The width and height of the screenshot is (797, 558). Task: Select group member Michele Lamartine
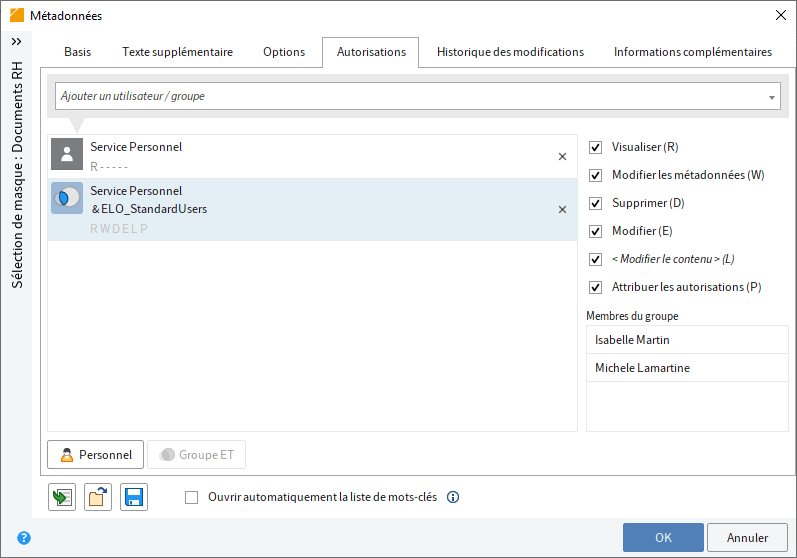[687, 368]
